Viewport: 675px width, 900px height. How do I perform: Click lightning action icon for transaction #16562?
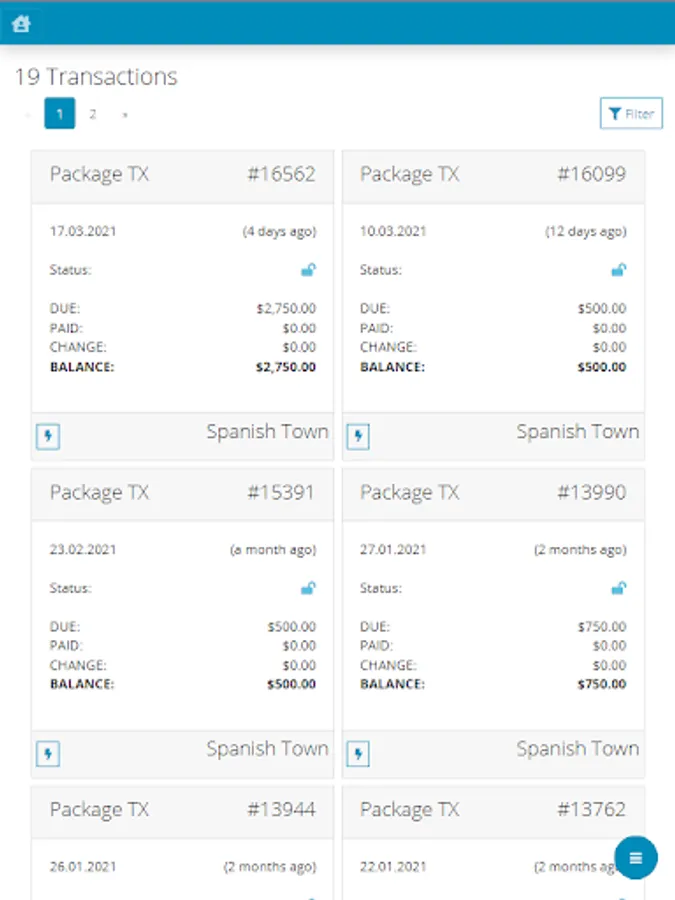[48, 436]
